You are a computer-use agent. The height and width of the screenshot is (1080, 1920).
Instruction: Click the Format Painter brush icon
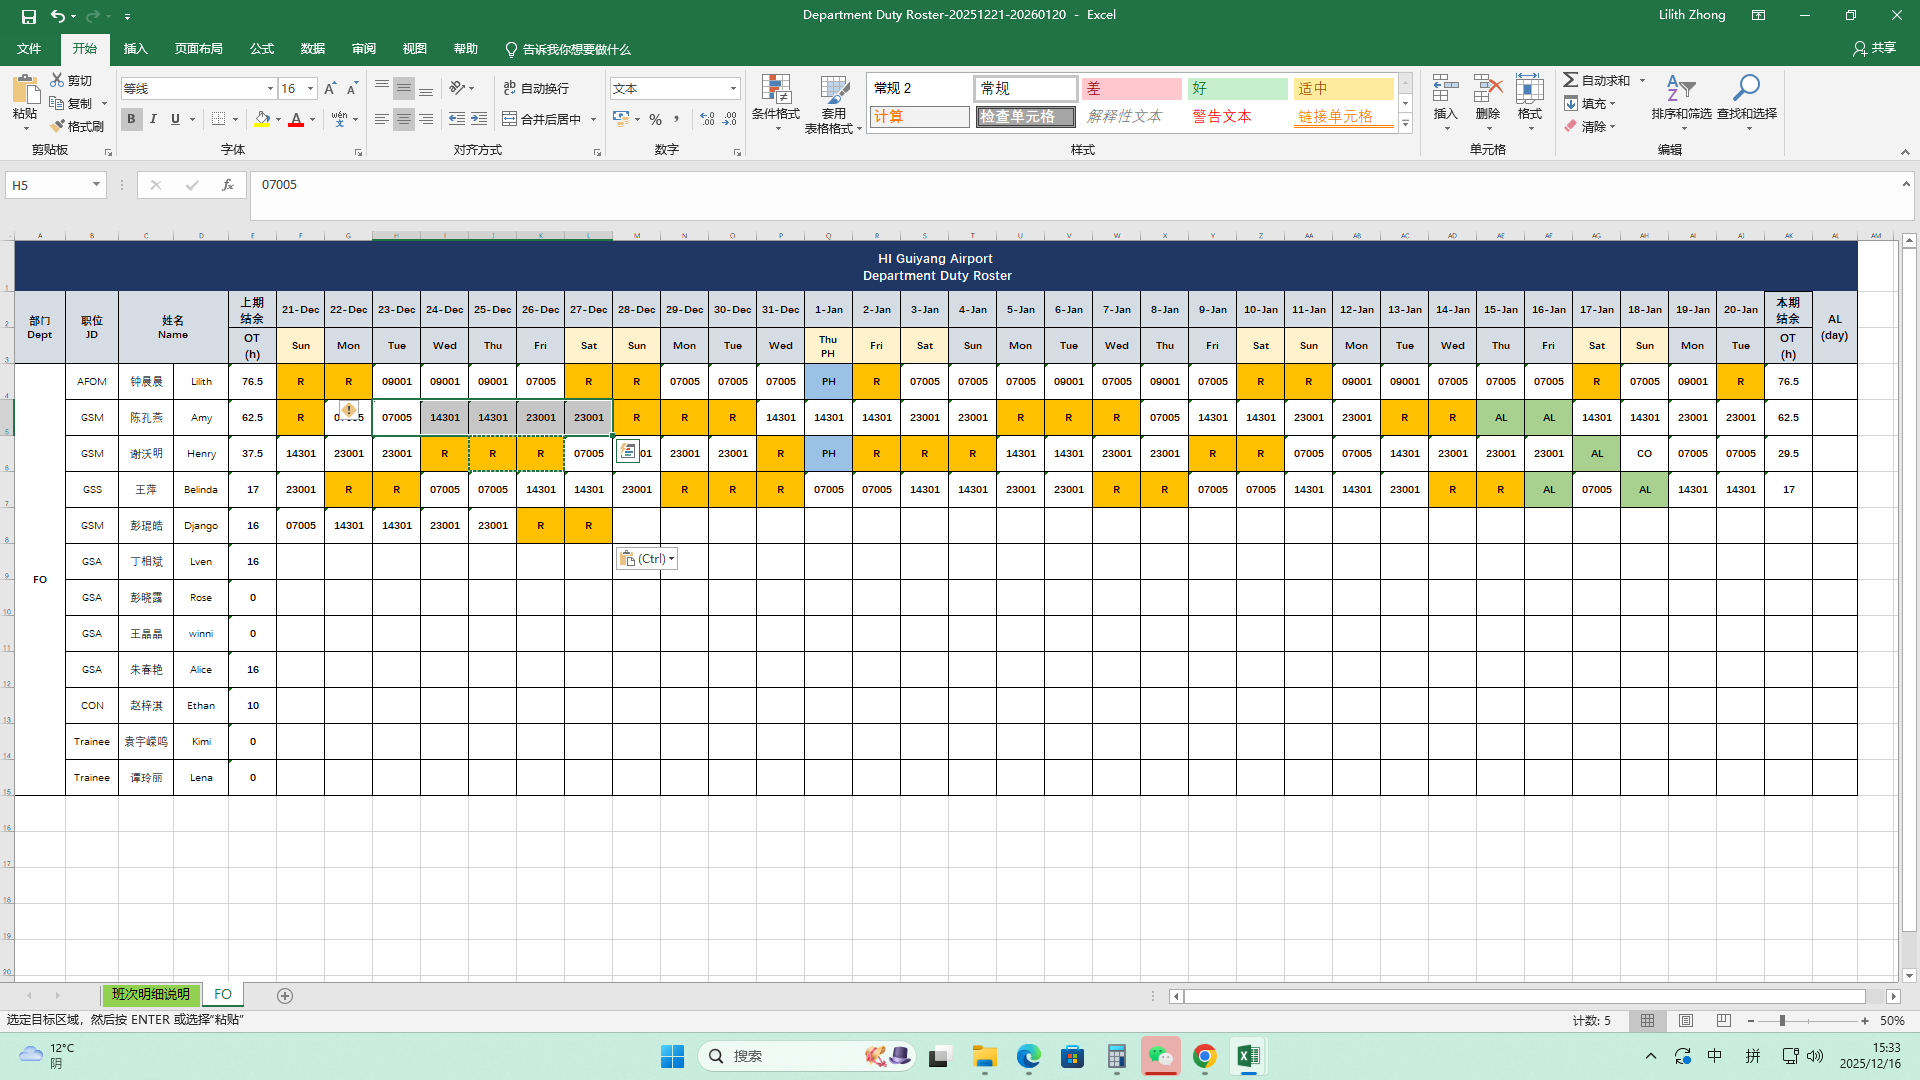58,126
